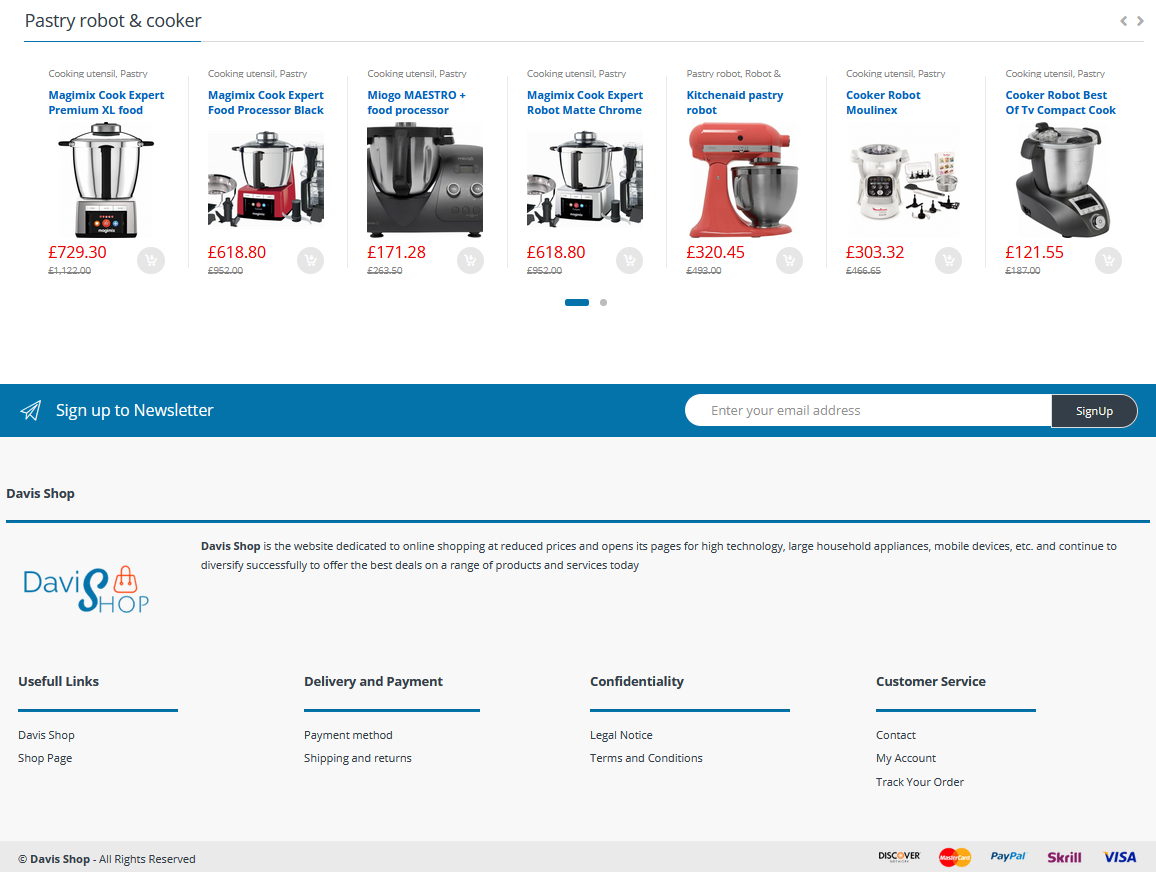
Task: Open Magimix Cook Expert Premium XL food link
Action: point(106,102)
